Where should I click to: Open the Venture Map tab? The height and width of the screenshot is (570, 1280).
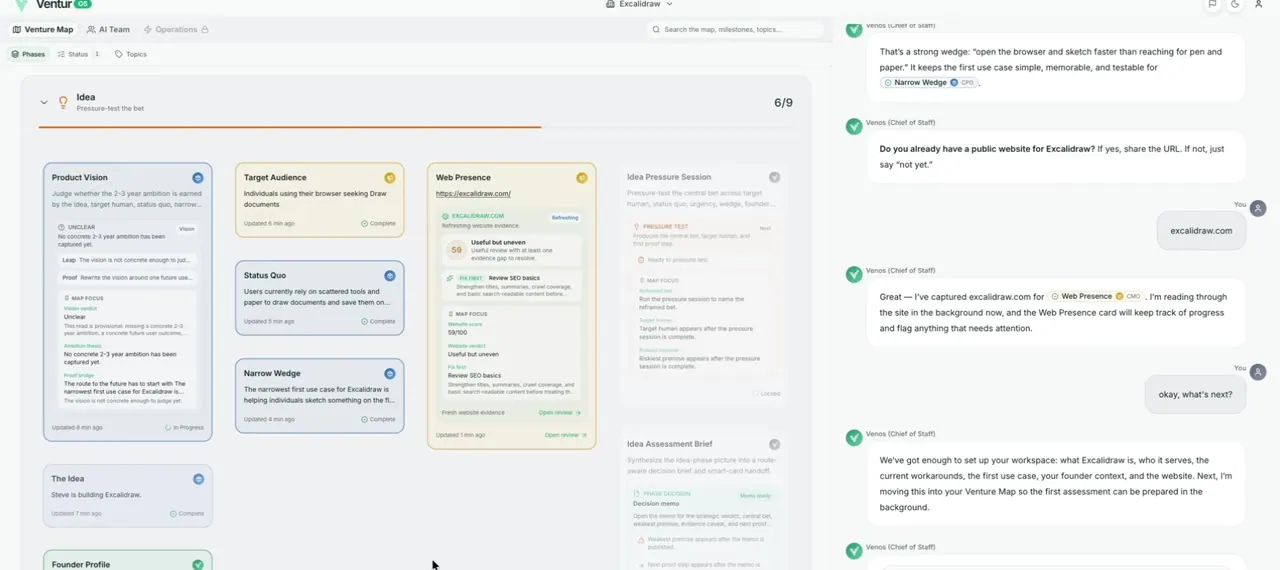[x=42, y=30]
